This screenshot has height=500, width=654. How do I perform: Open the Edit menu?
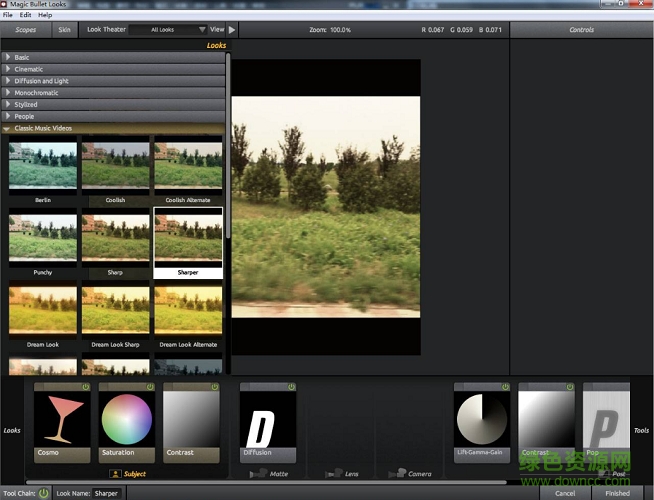click(25, 15)
